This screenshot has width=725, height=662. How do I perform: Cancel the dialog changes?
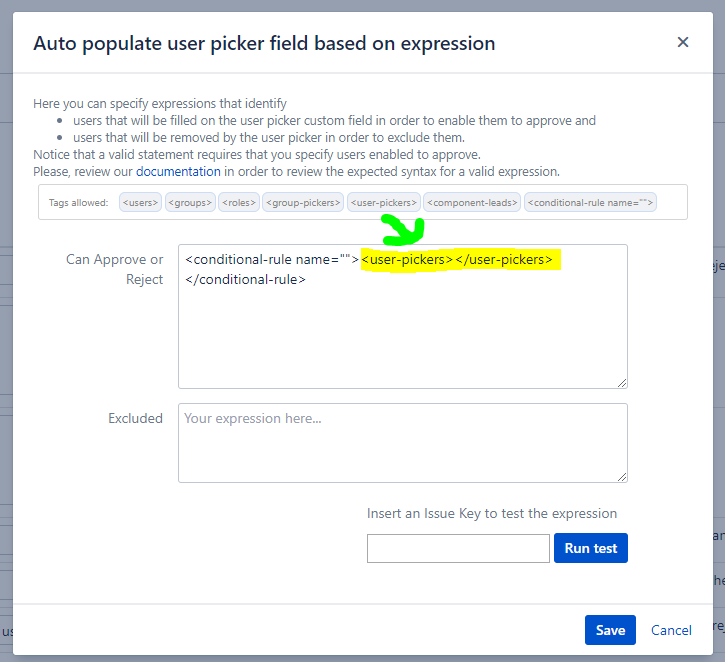click(671, 630)
